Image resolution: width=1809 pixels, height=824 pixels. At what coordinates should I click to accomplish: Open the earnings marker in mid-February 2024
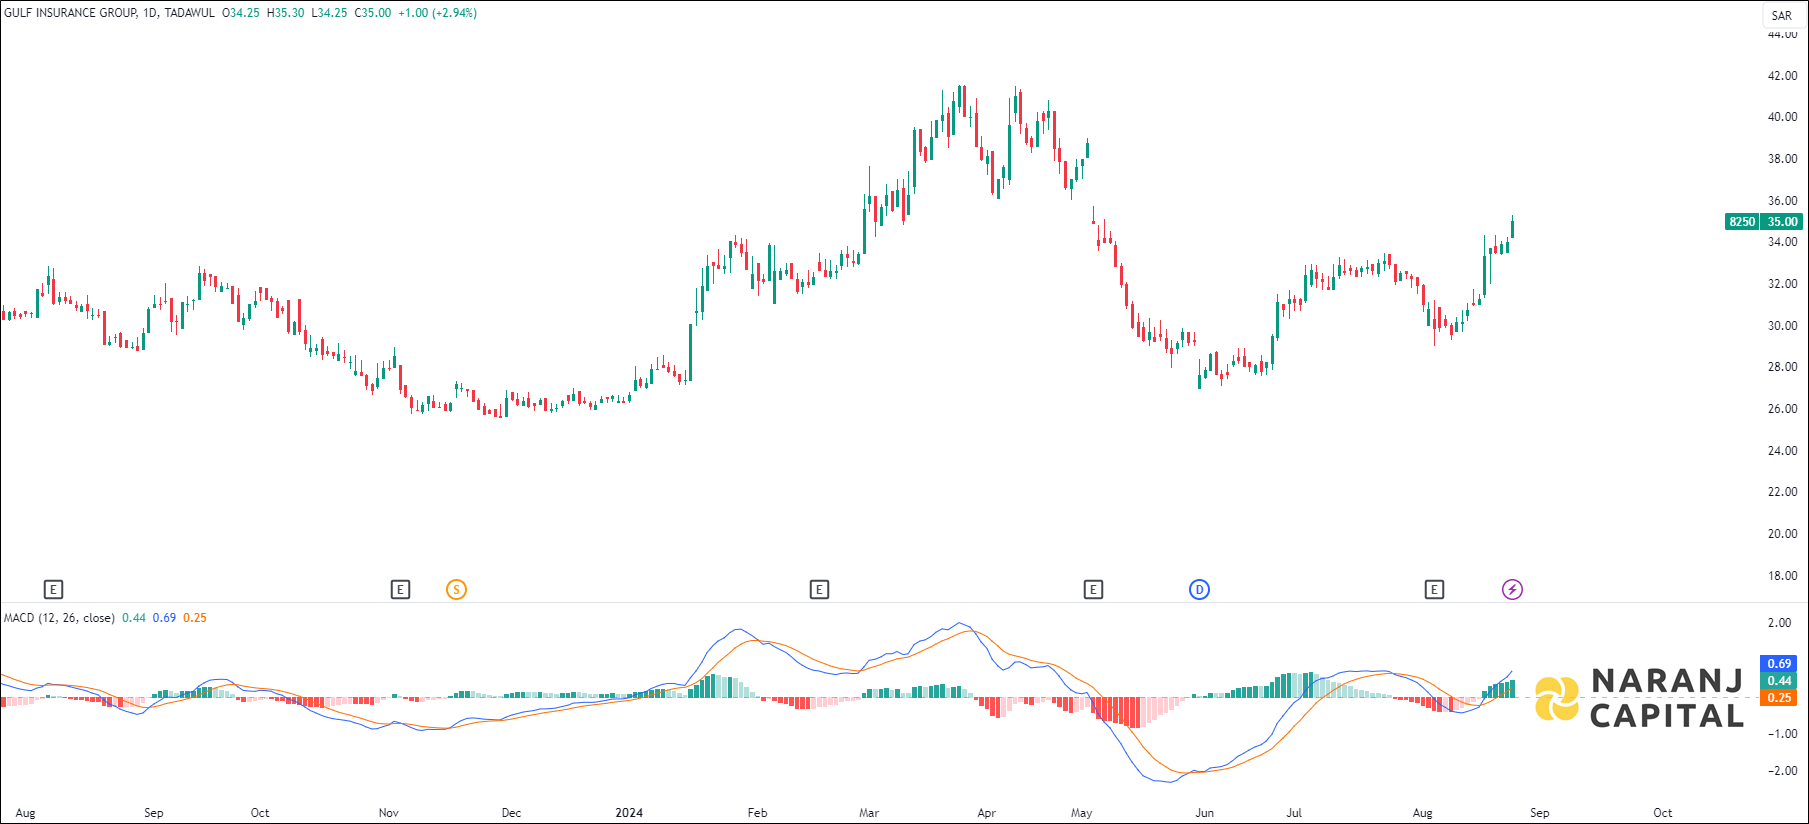coord(819,590)
